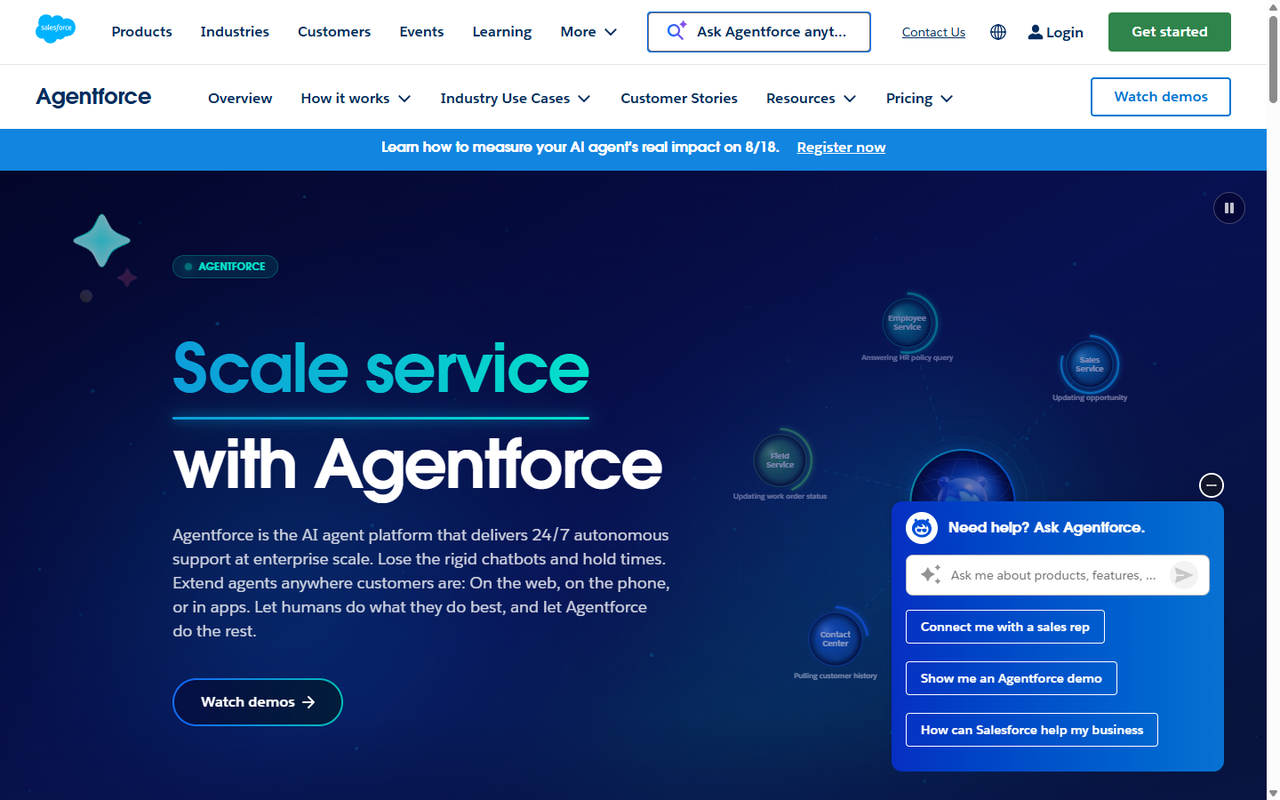Expand the More menu
This screenshot has width=1280, height=800.
tap(589, 32)
